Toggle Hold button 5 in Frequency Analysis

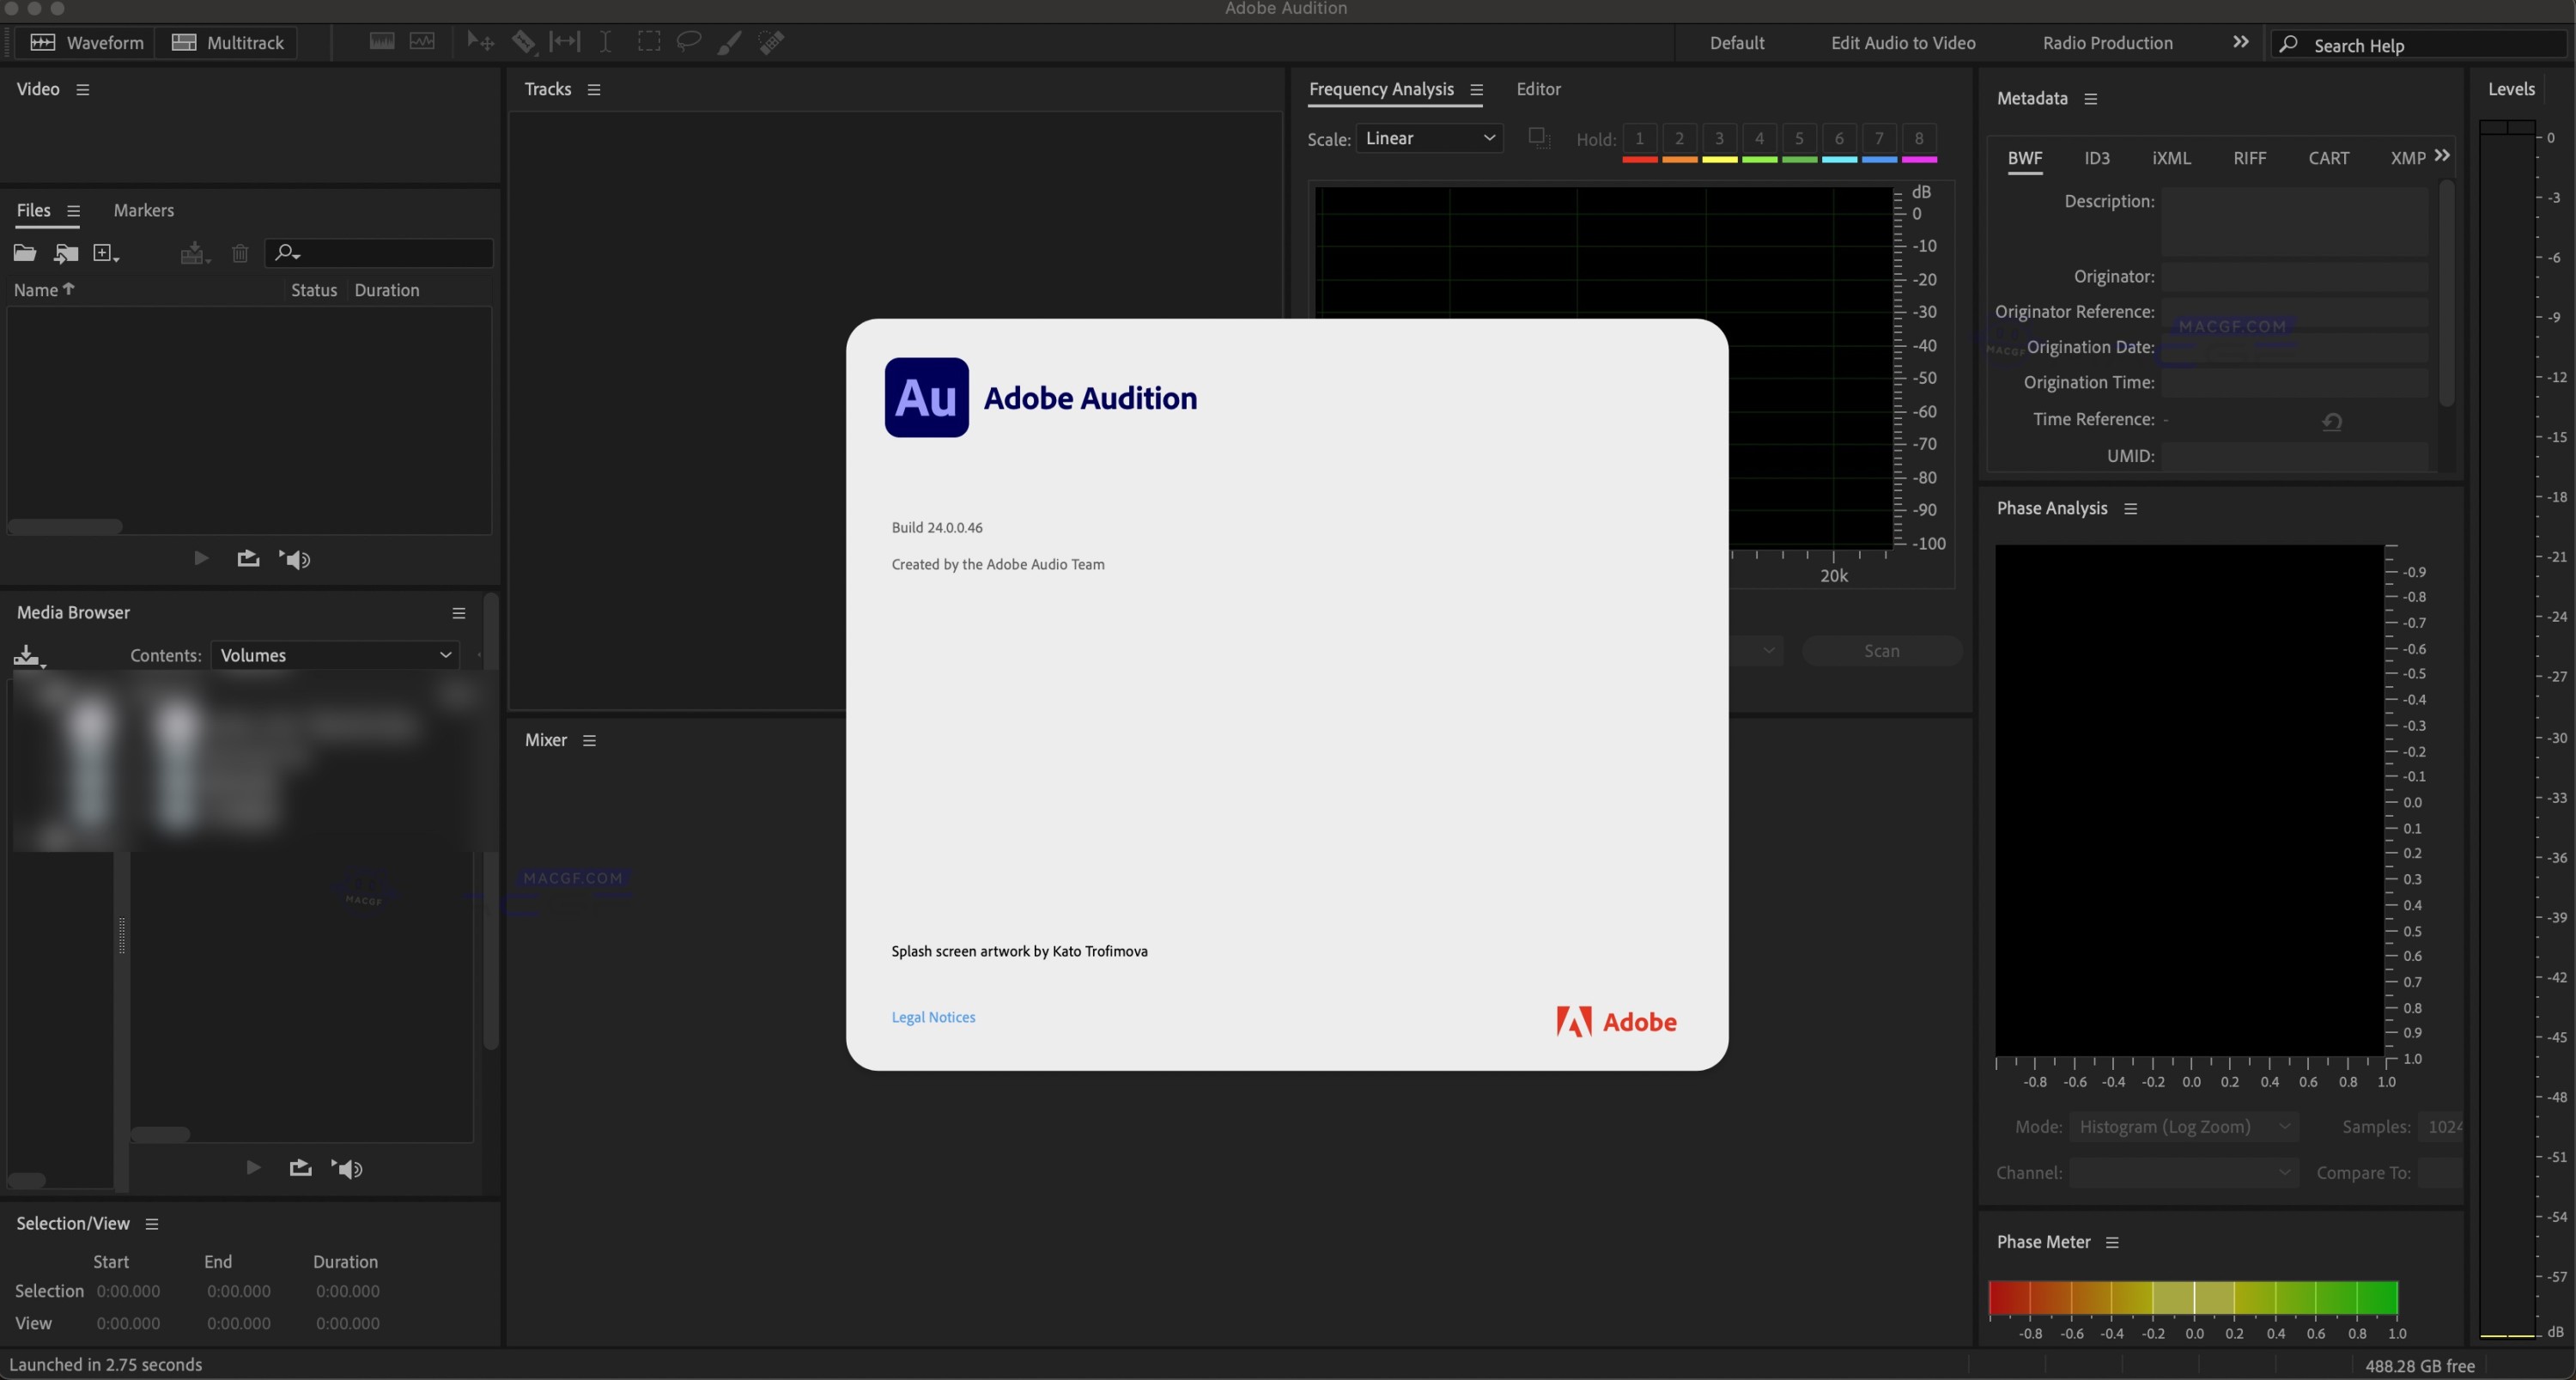point(1798,139)
